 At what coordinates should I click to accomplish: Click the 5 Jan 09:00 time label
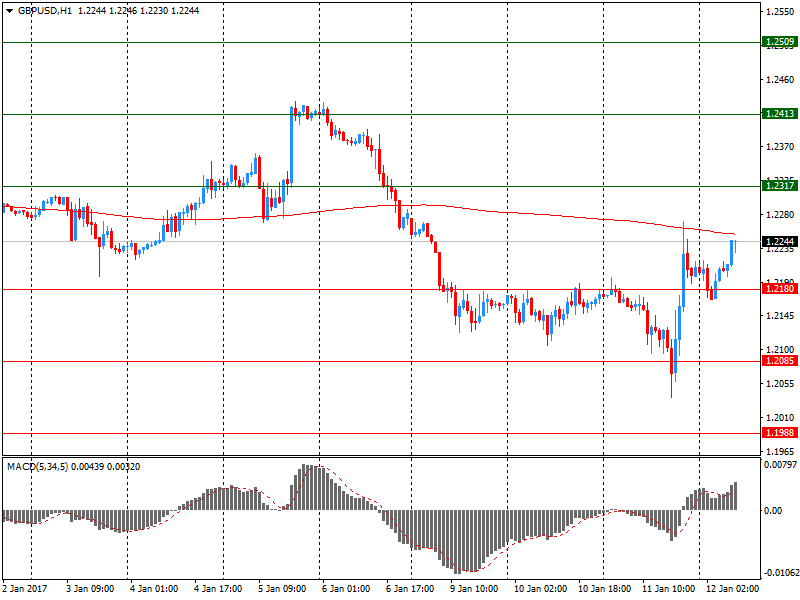[x=282, y=589]
